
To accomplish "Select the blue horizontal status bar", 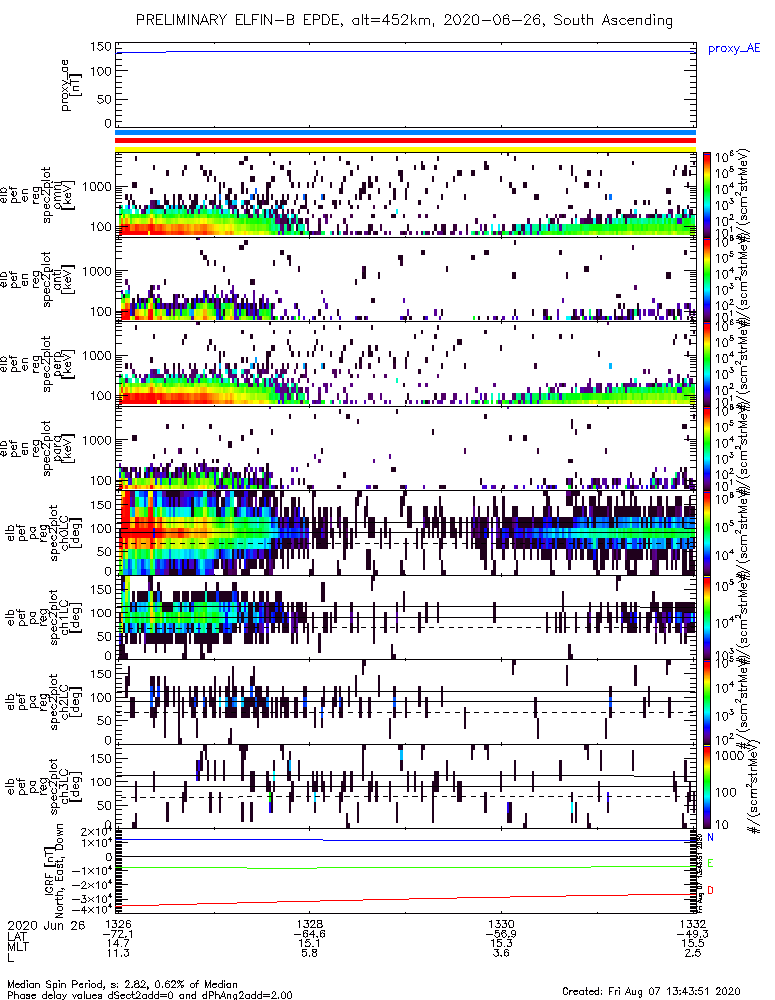I will click(405, 133).
